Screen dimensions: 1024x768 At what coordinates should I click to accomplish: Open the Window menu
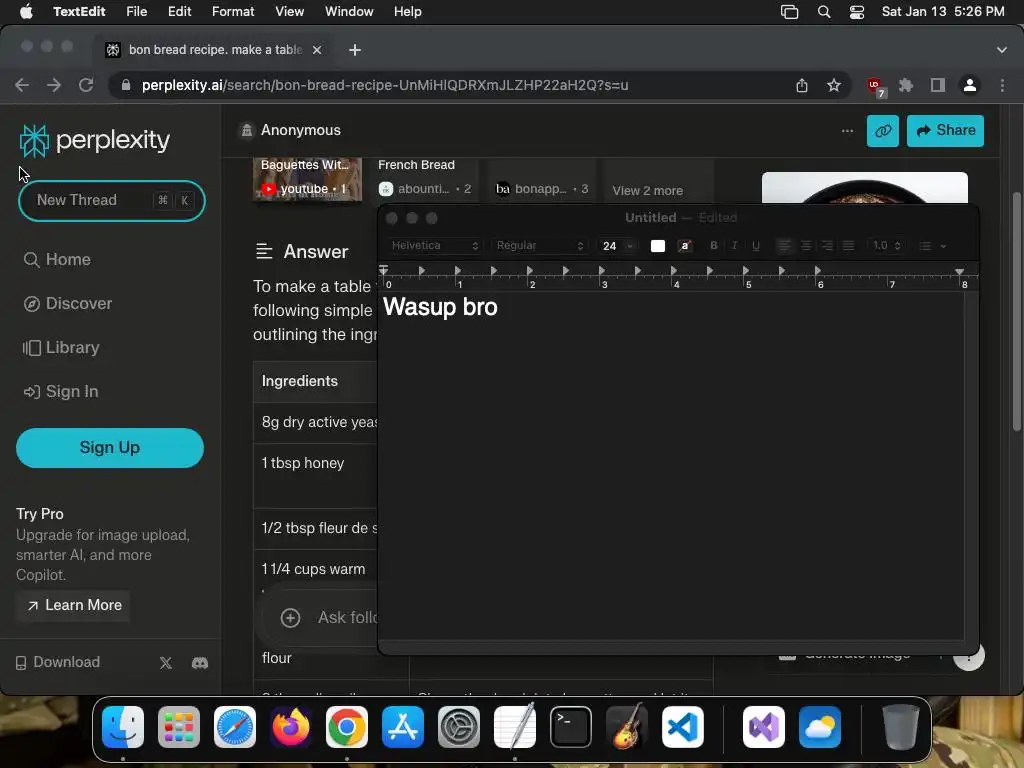click(349, 12)
